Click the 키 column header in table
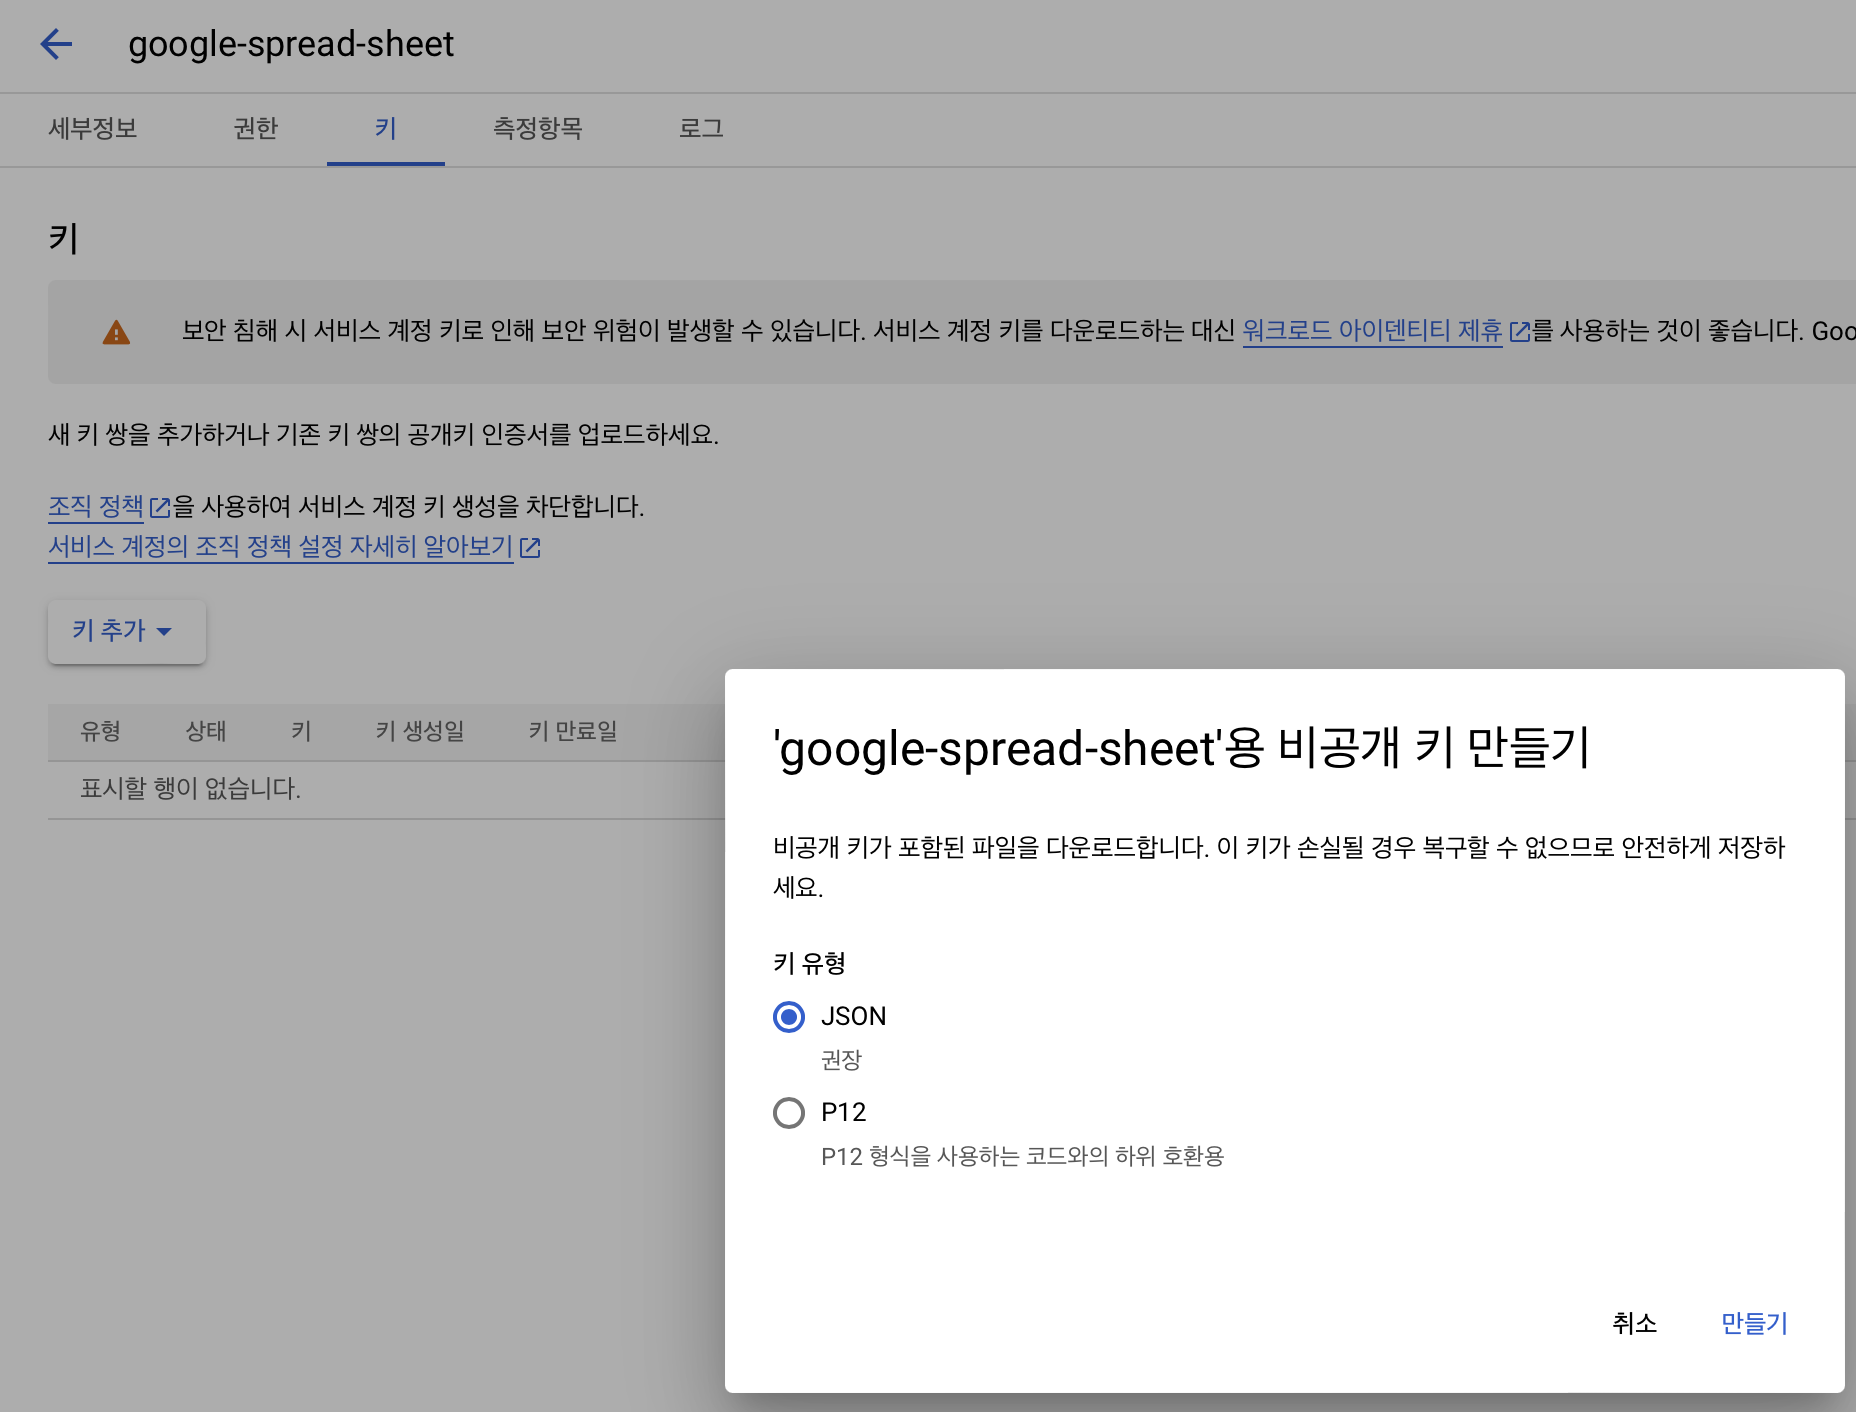Image resolution: width=1856 pixels, height=1412 pixels. pos(301,731)
